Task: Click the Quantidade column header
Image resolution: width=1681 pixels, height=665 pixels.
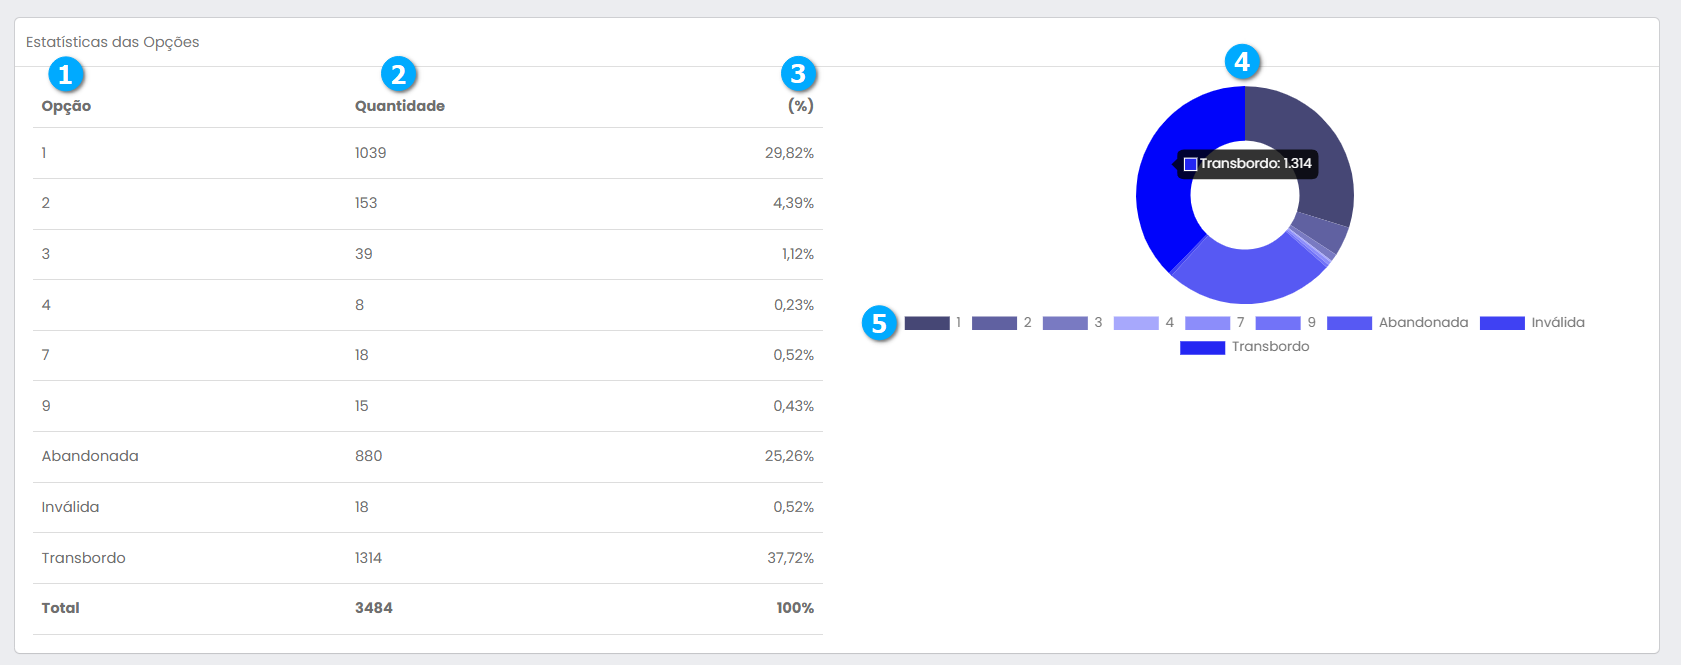Action: (x=400, y=106)
